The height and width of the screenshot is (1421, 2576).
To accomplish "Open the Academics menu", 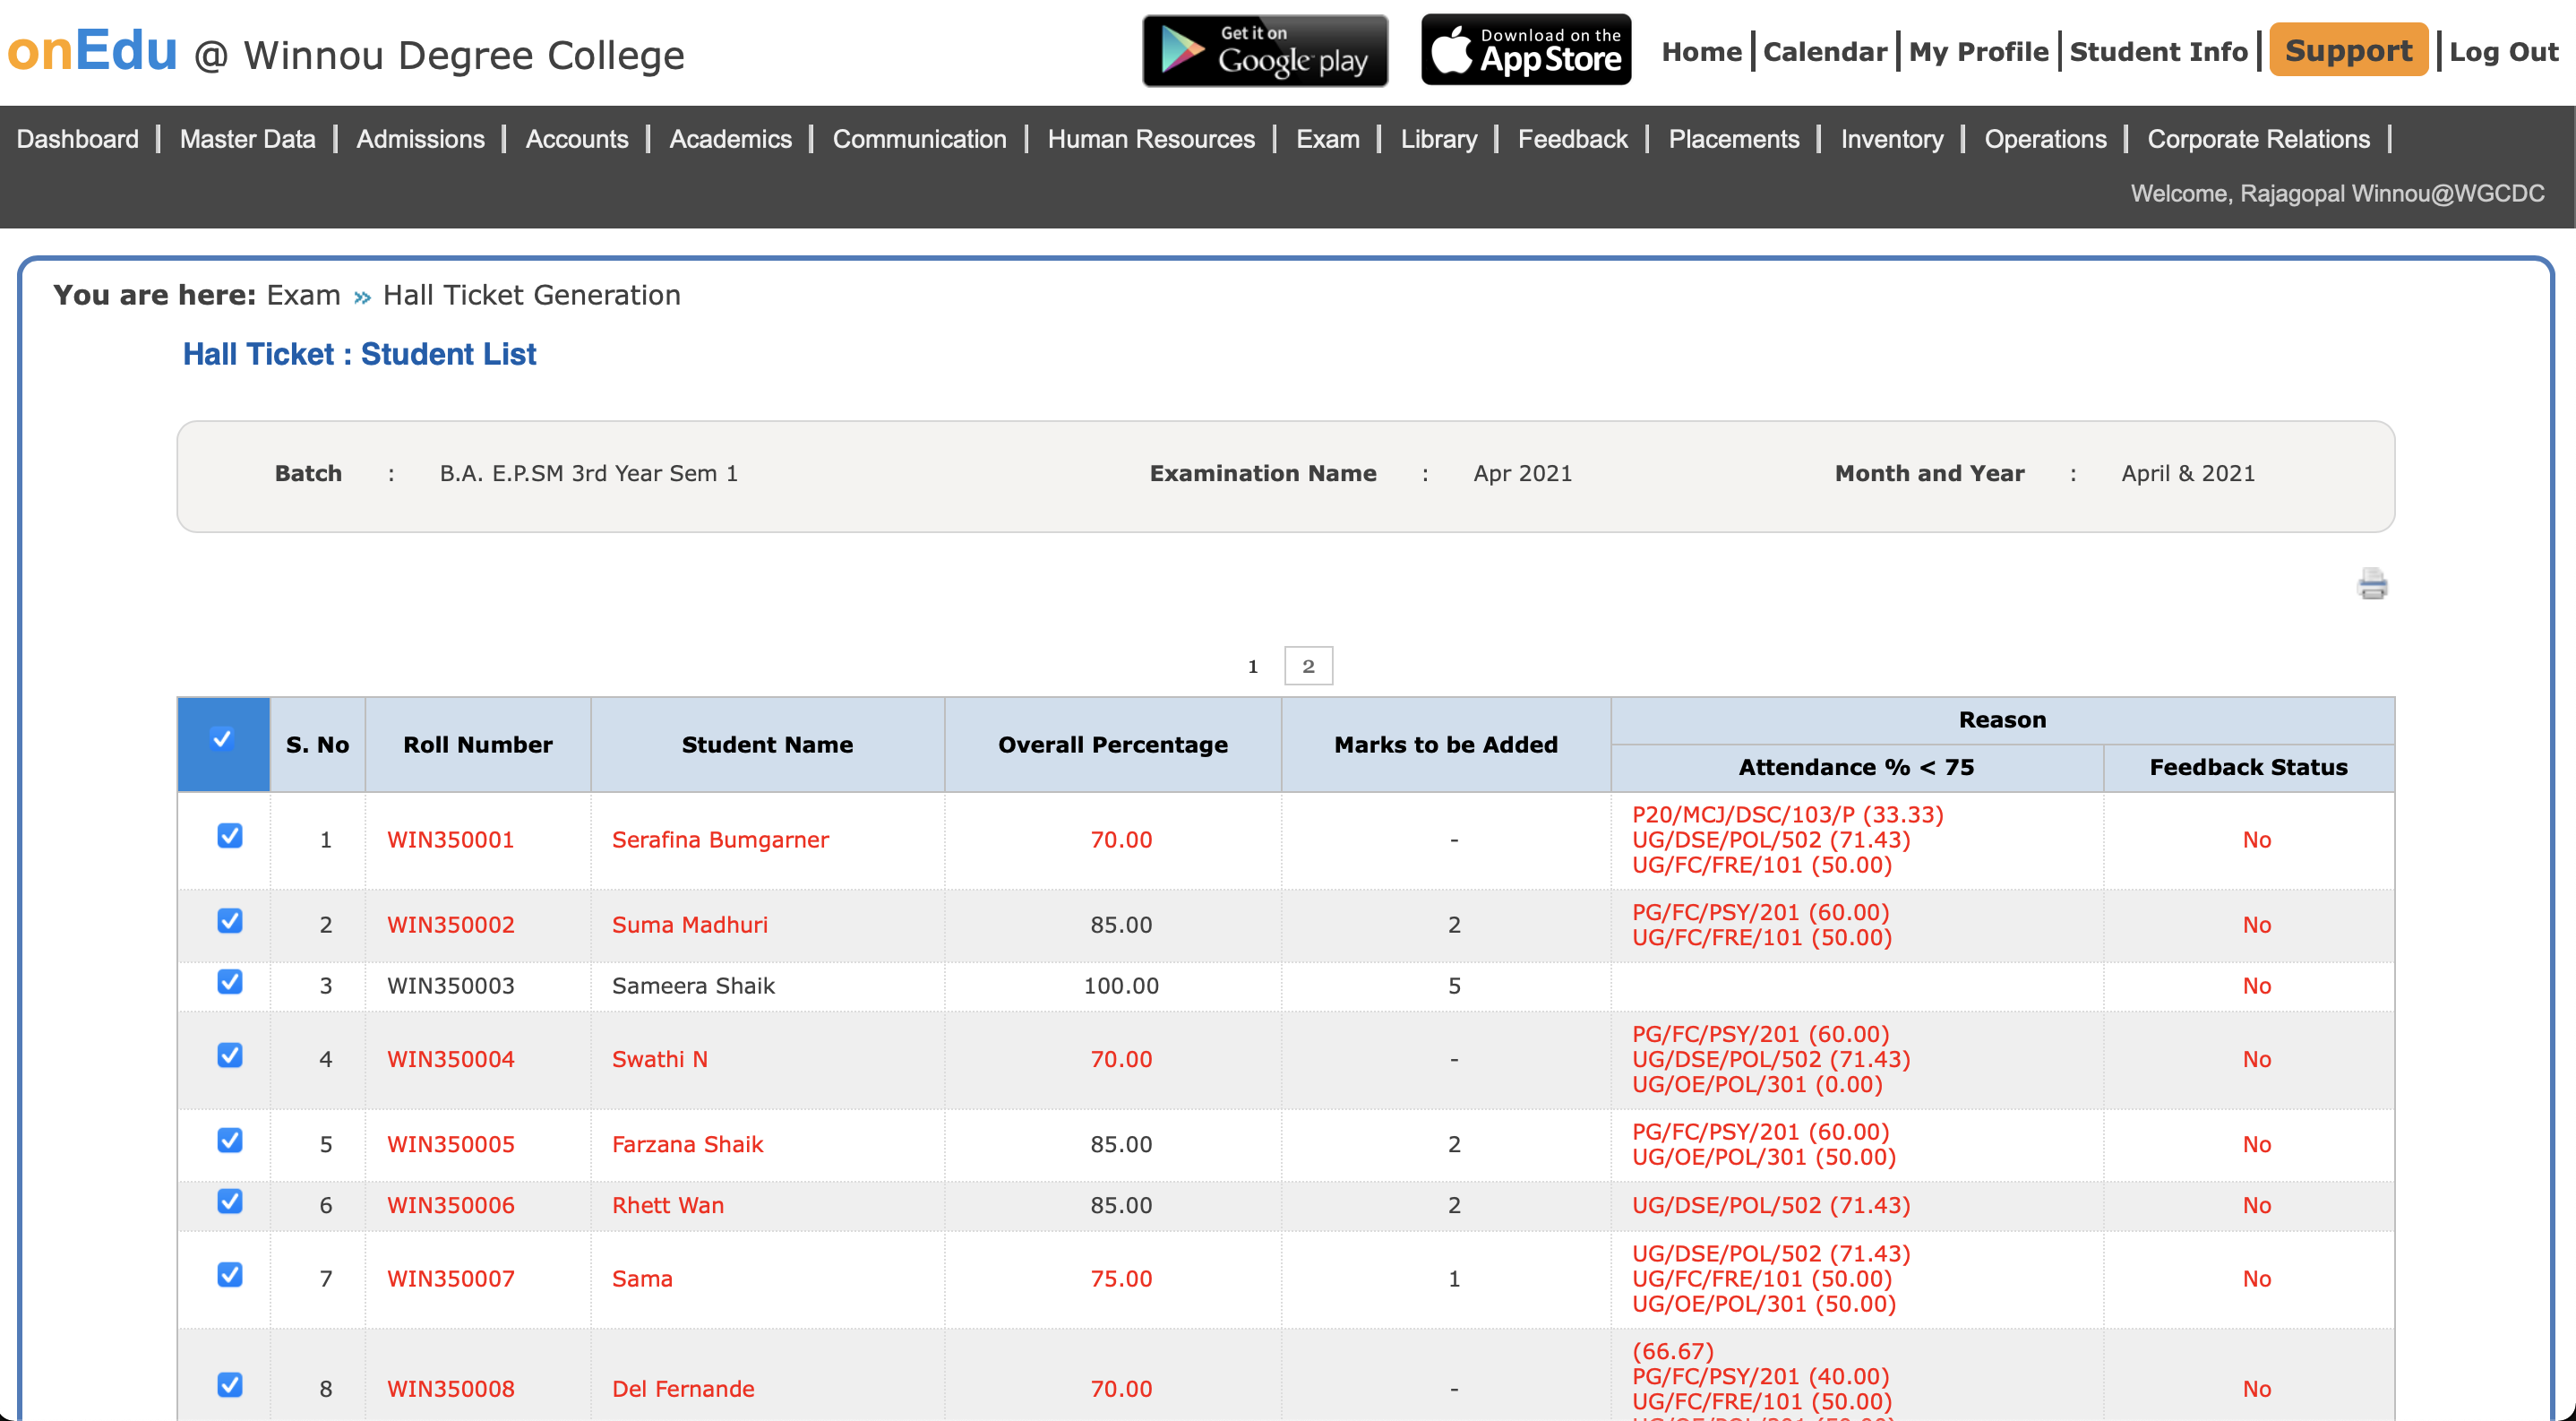I will pos(730,139).
